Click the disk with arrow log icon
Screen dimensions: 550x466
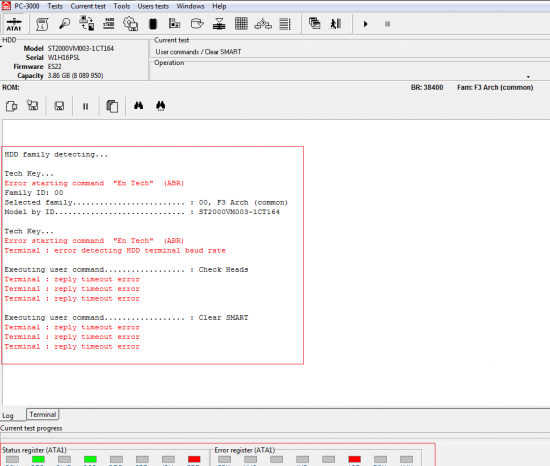(33, 105)
